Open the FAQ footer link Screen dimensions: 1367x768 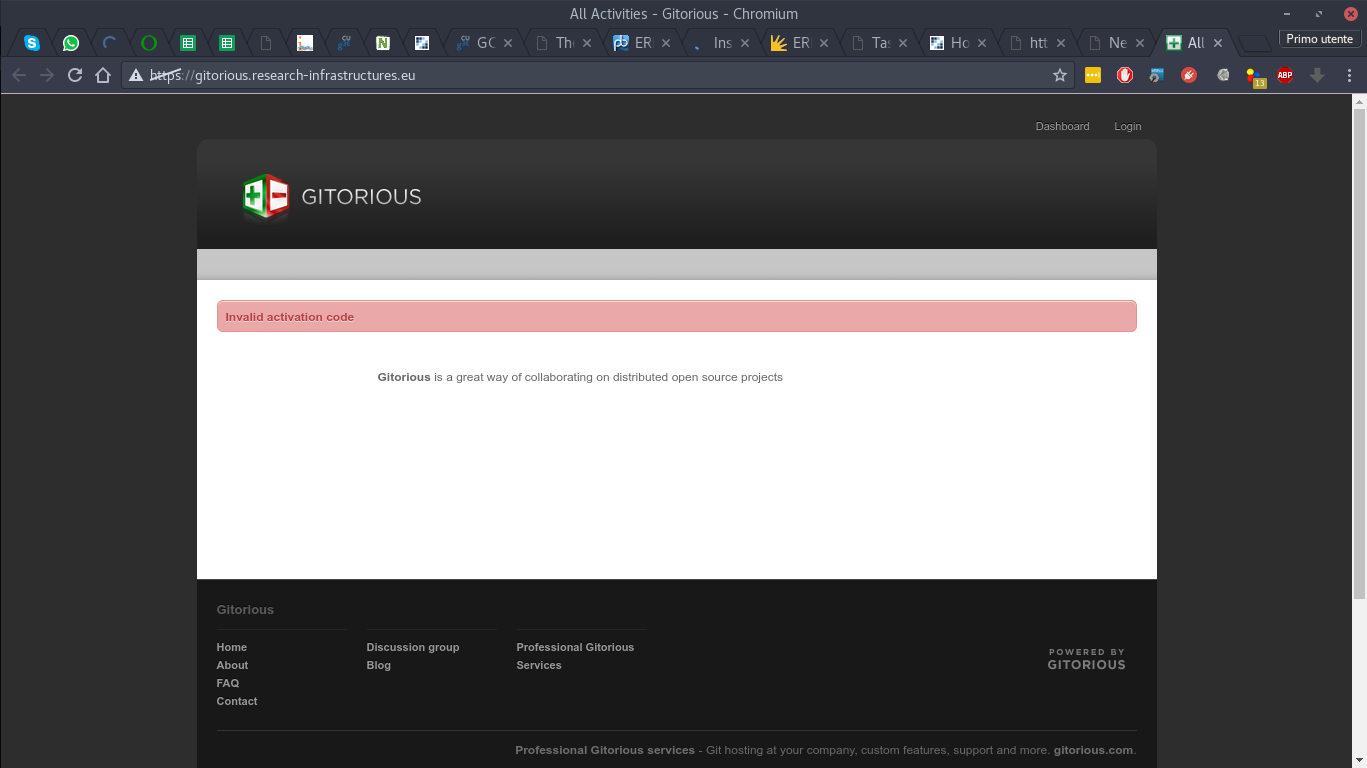(228, 683)
